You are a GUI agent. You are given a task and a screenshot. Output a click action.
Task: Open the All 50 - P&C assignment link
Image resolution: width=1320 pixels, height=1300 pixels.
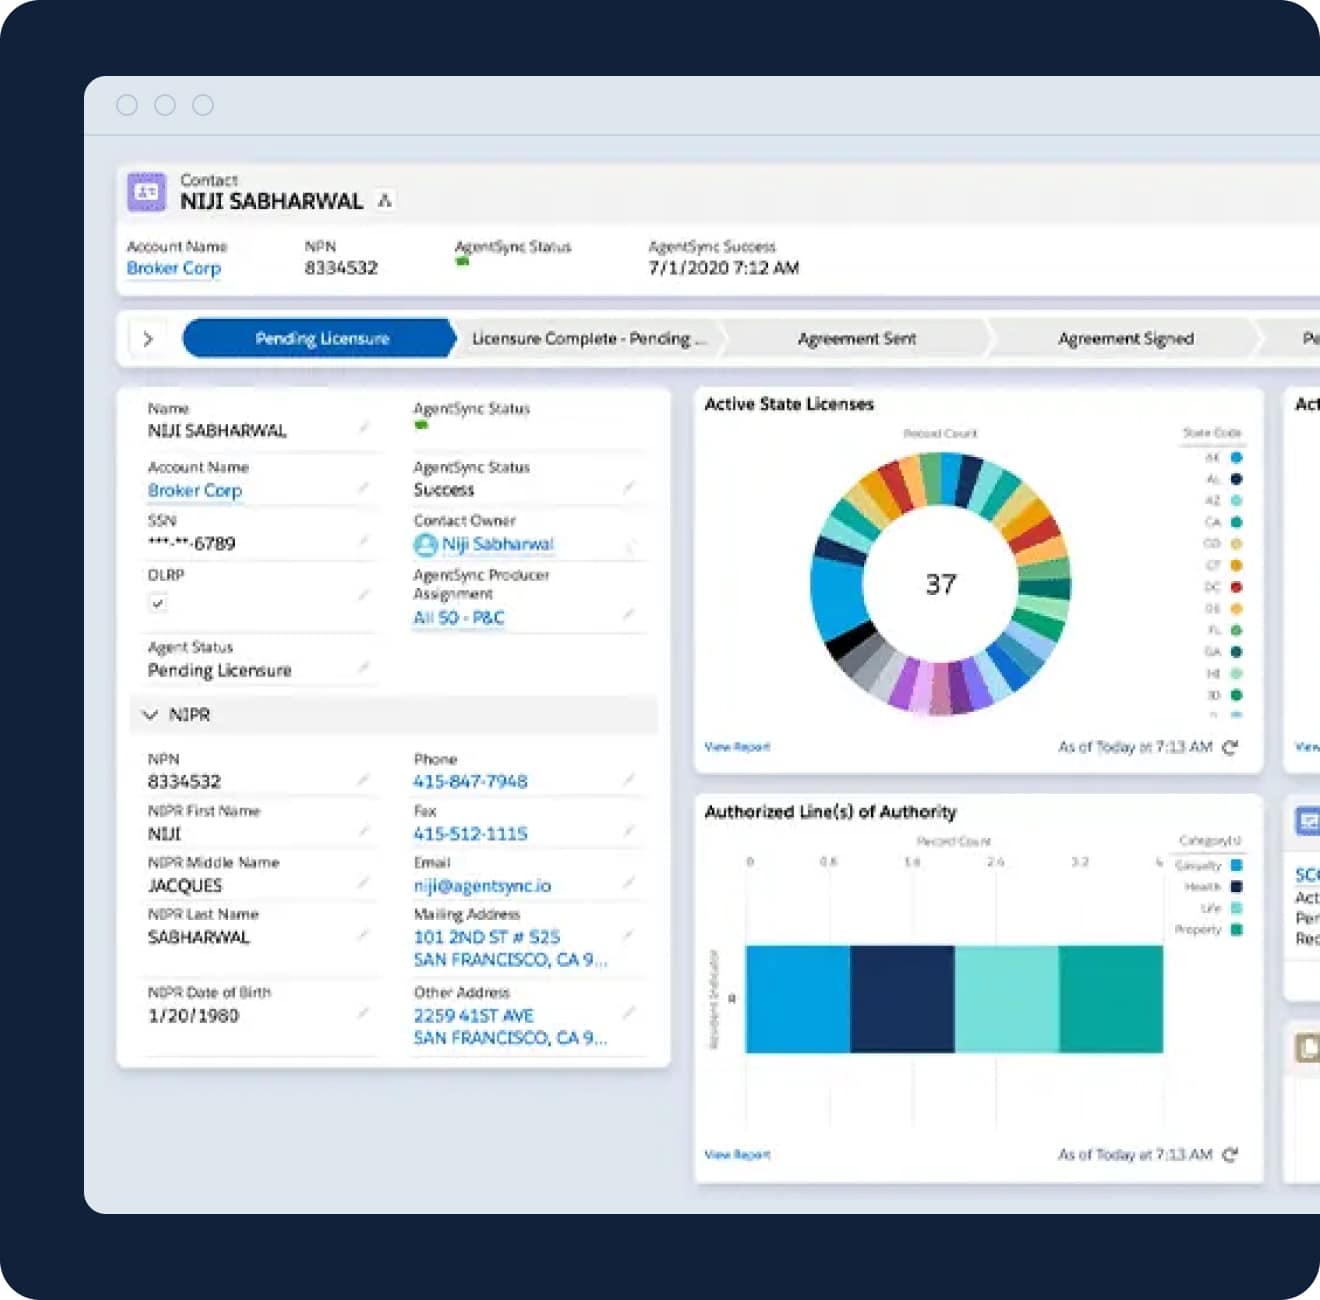click(459, 618)
